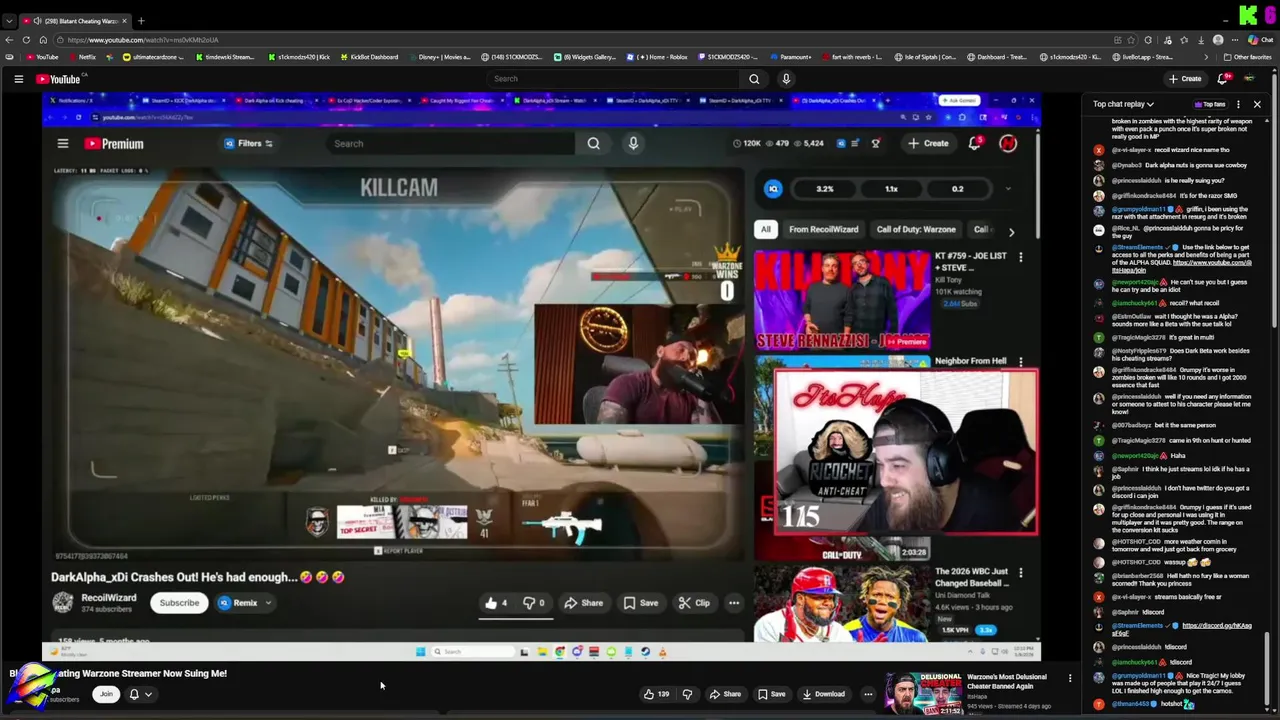
Task: Dislike the video with the thumbs-down icon
Action: click(x=687, y=694)
